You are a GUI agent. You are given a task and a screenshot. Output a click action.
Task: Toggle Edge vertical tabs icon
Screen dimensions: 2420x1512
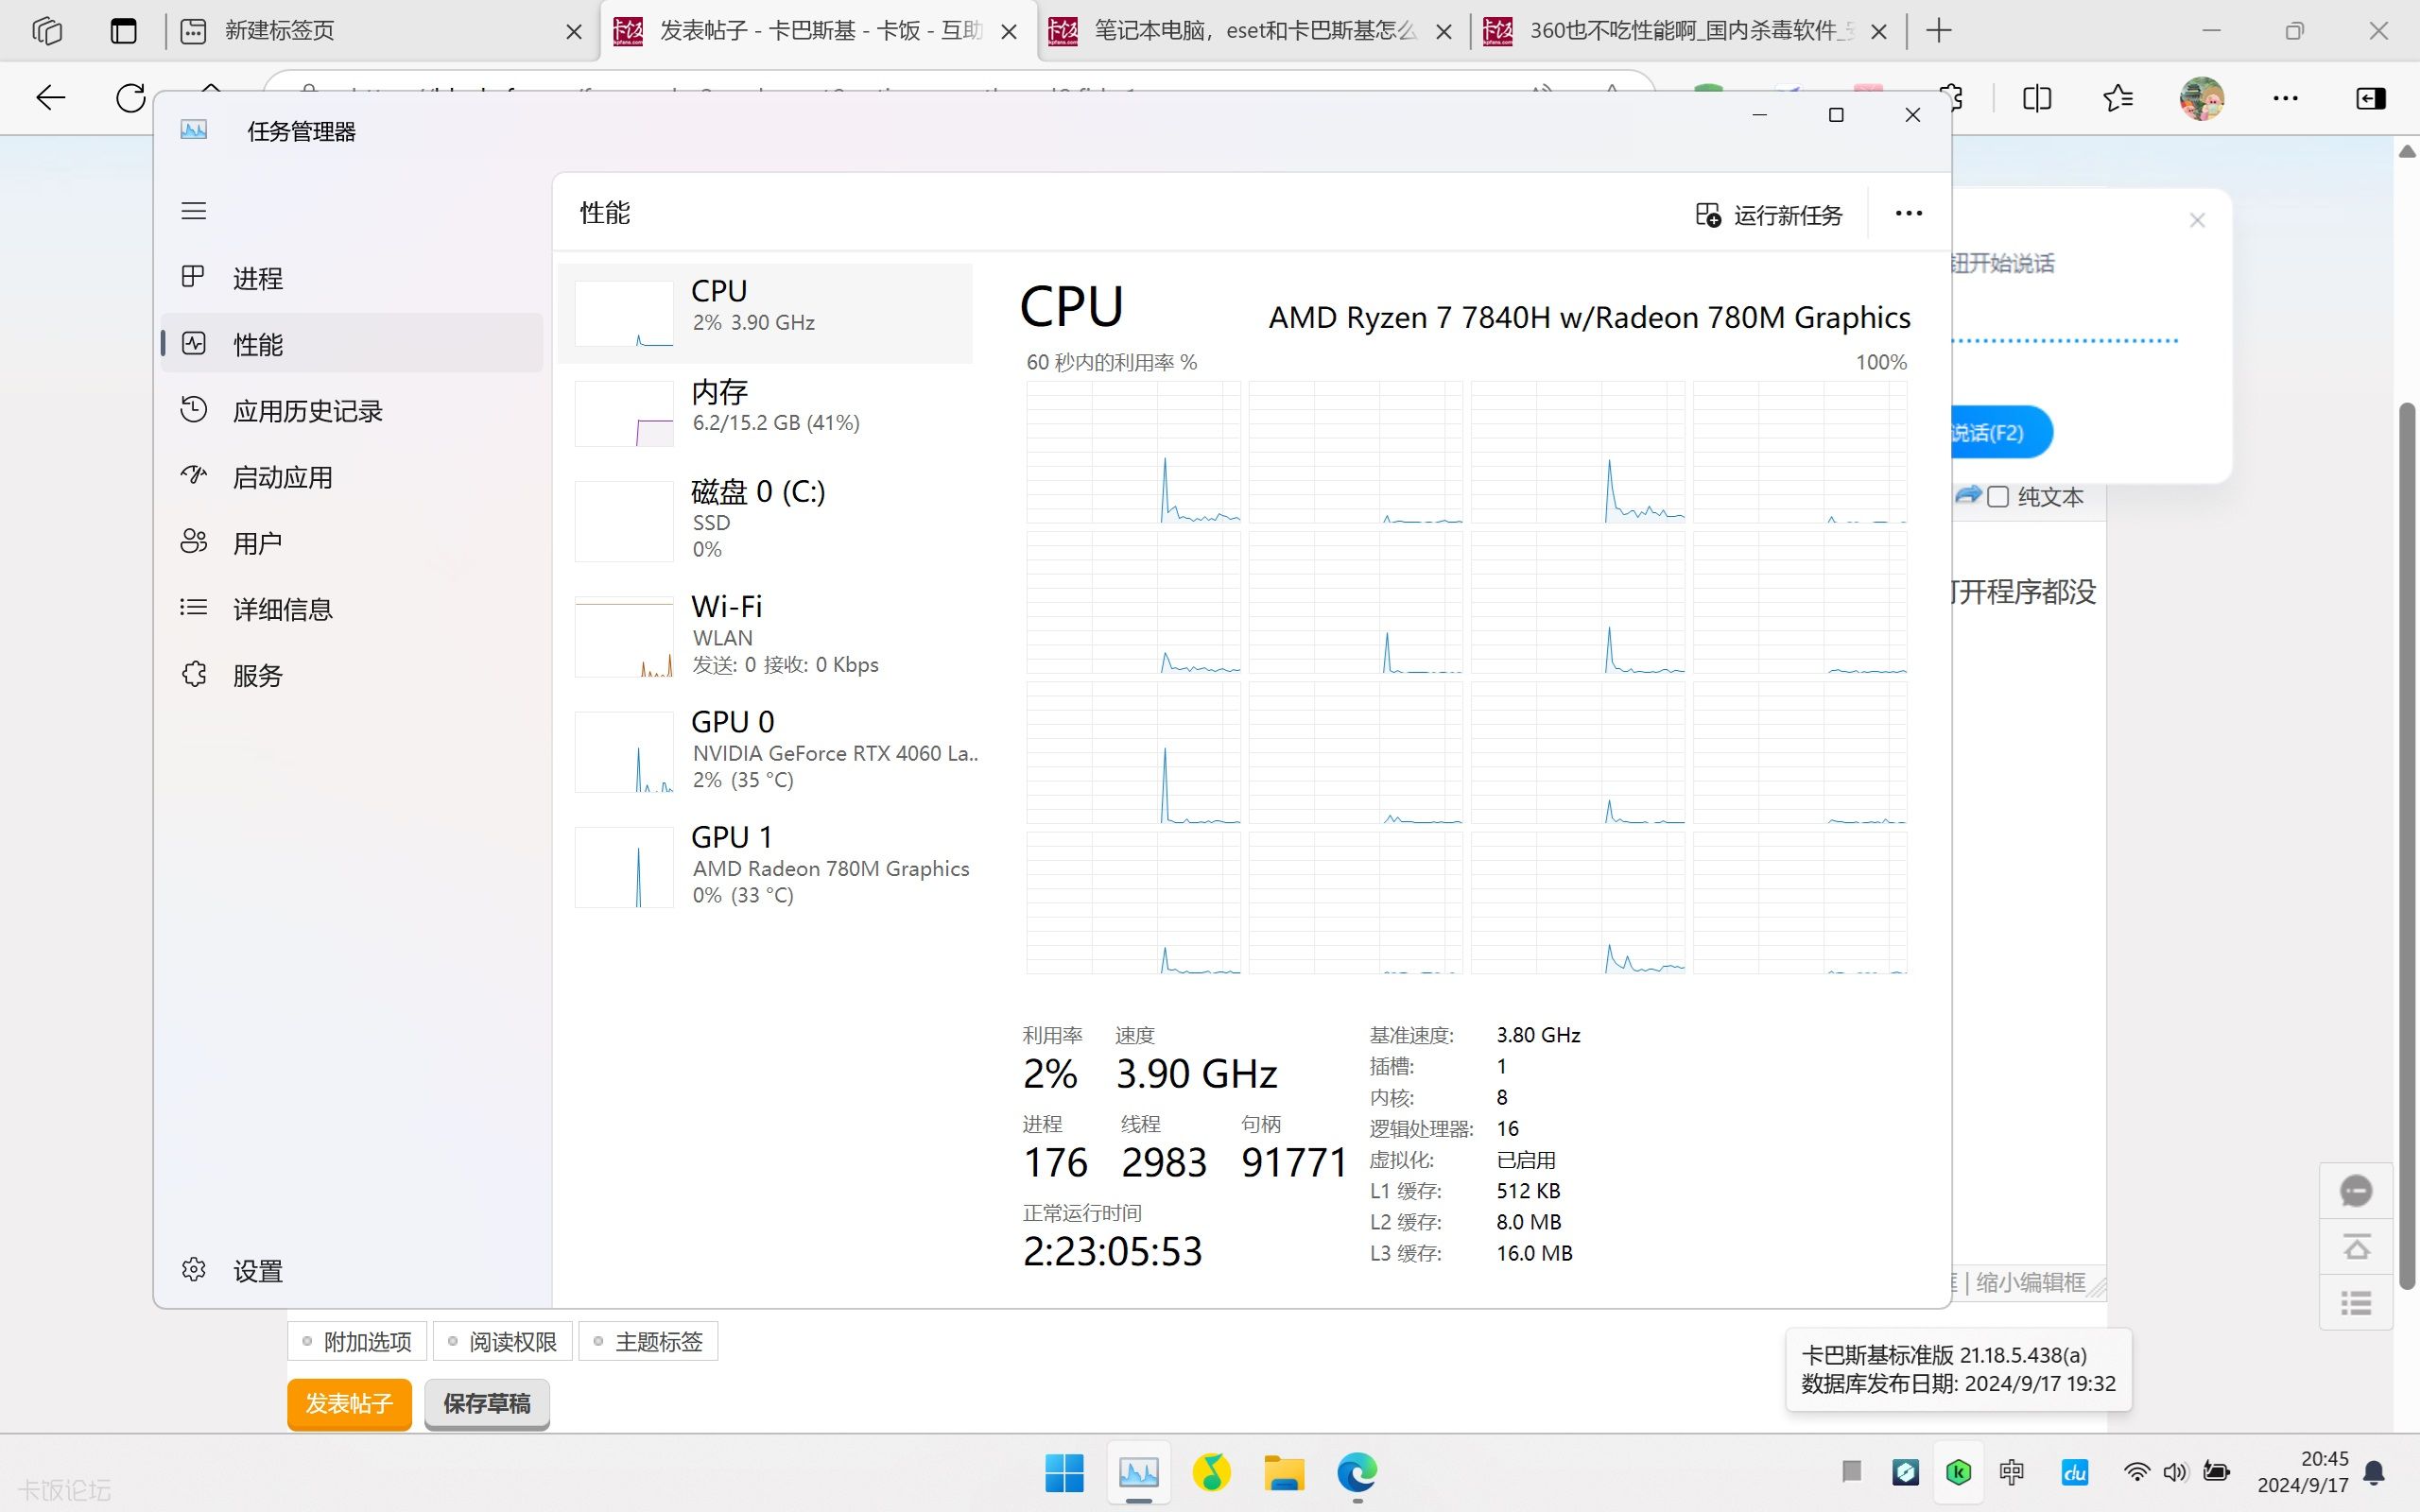point(124,31)
